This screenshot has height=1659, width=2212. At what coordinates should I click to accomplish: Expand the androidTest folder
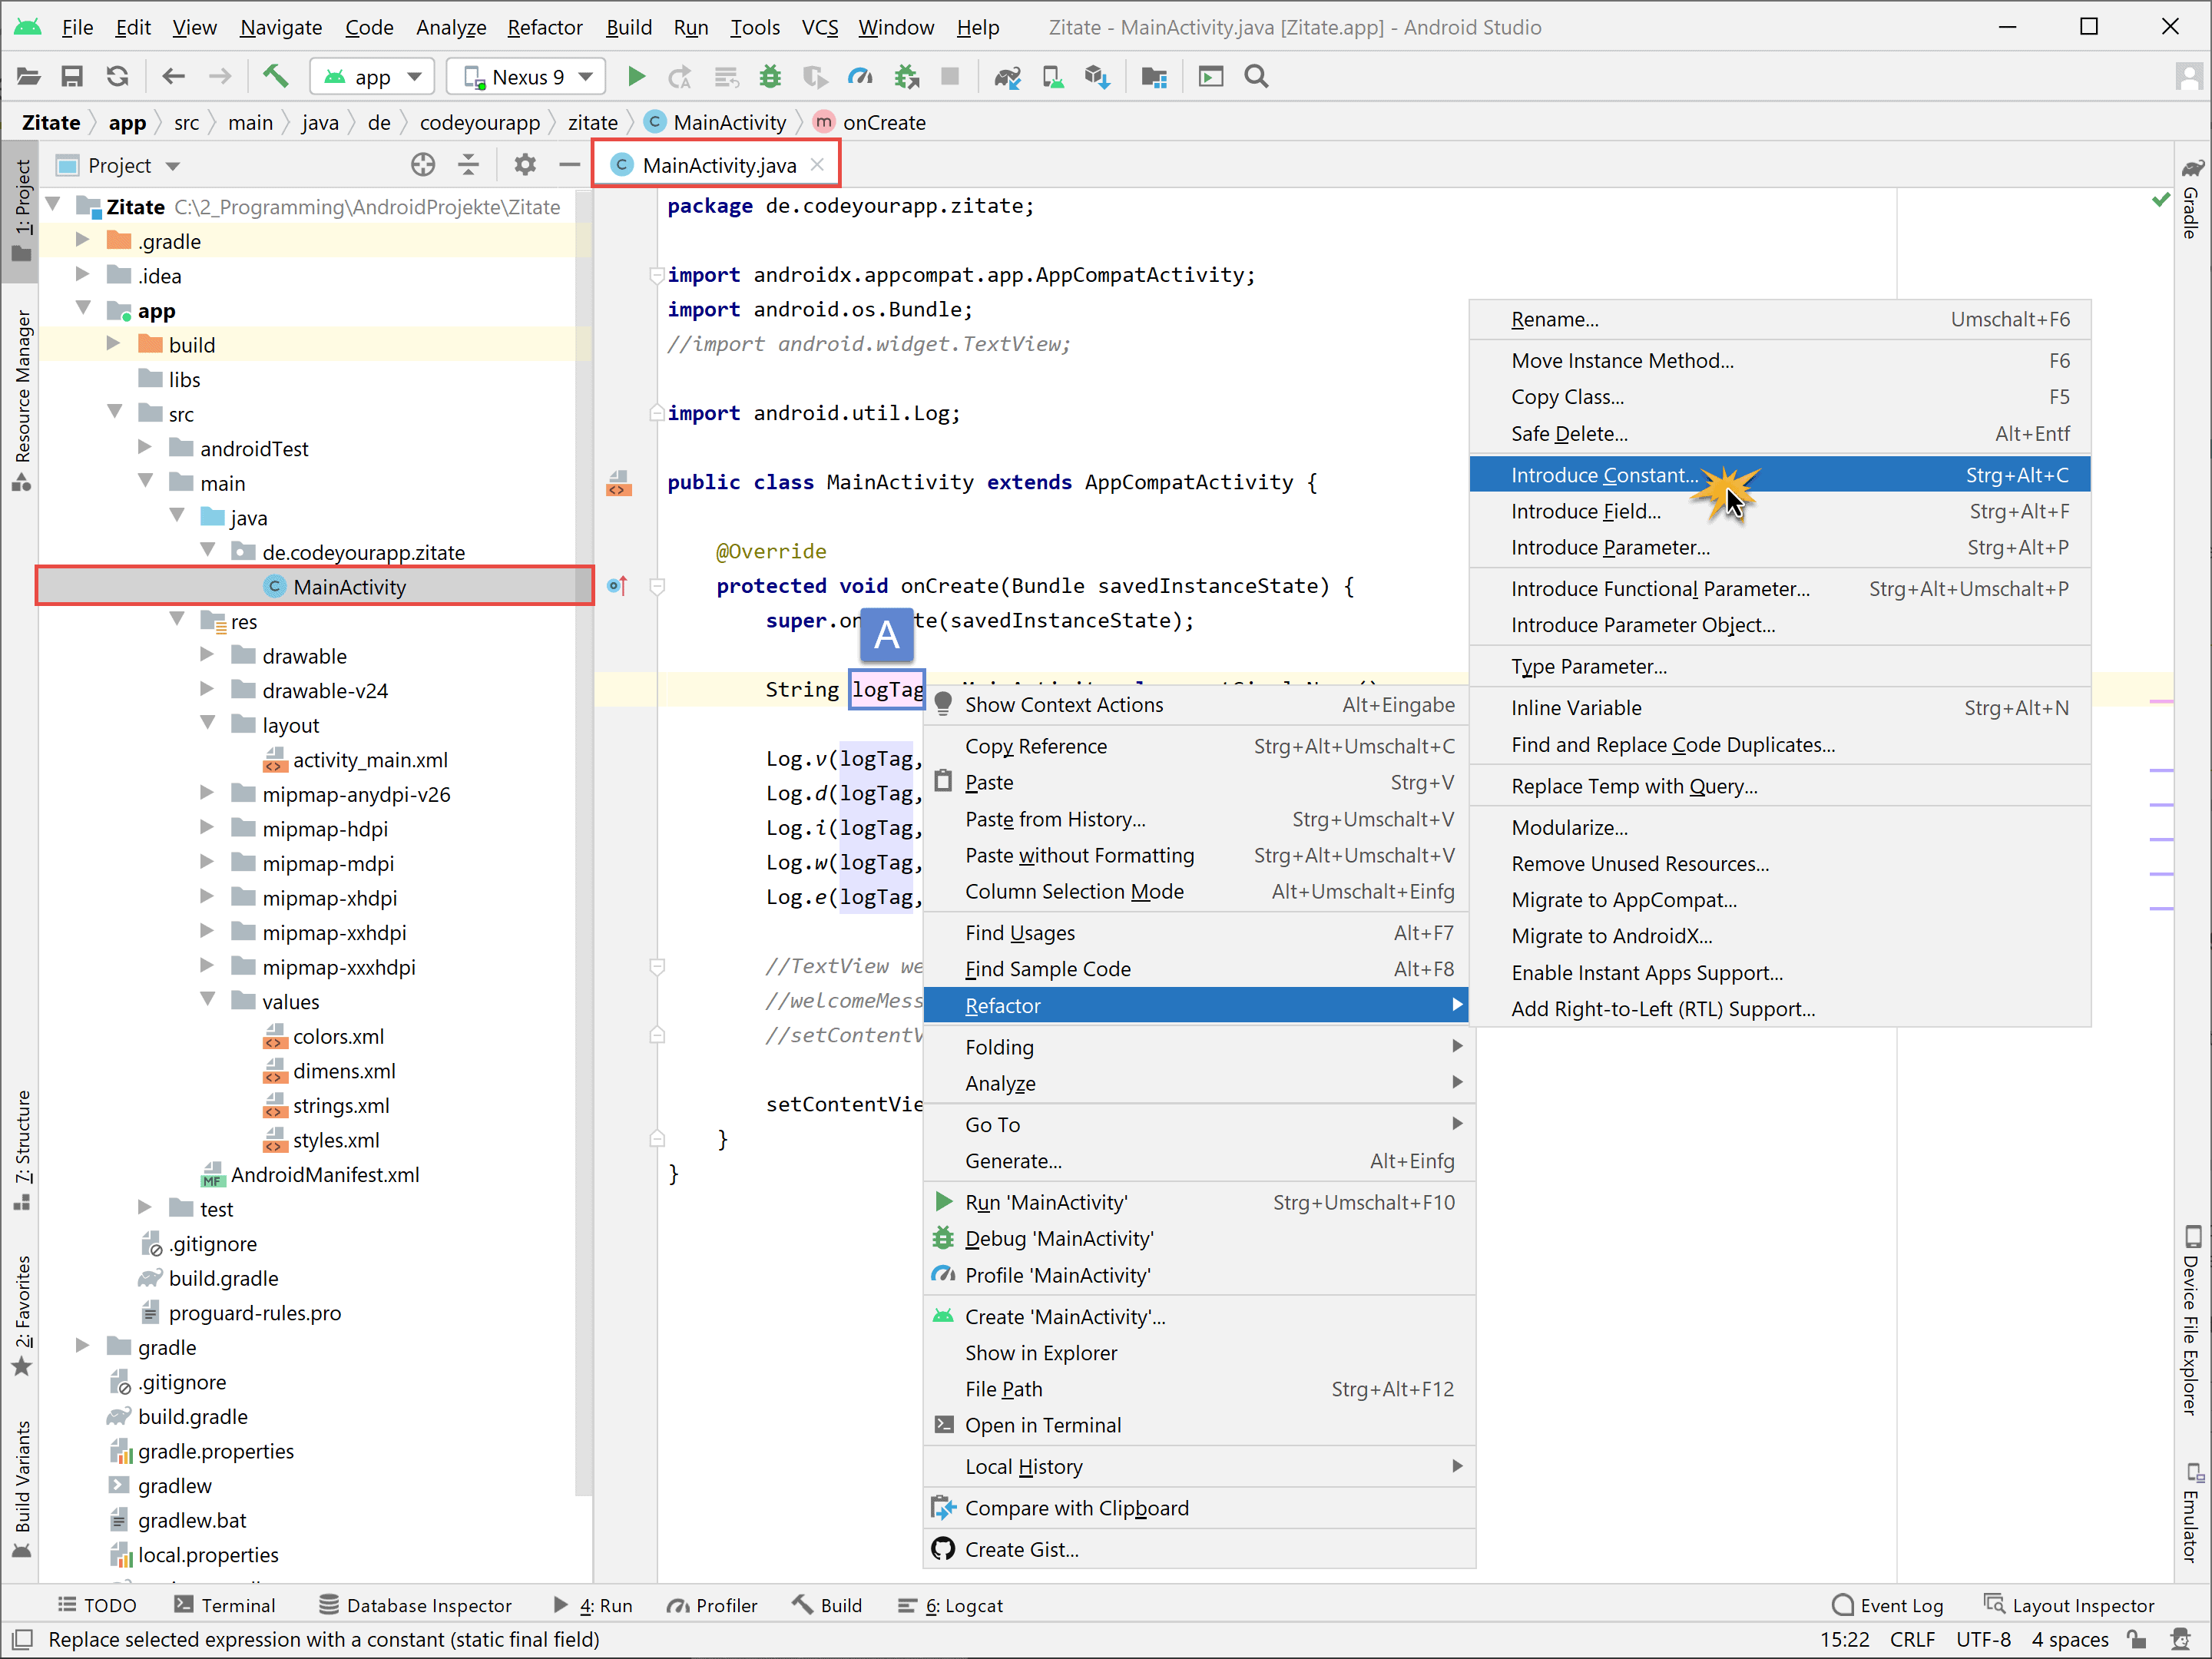[x=145, y=447]
